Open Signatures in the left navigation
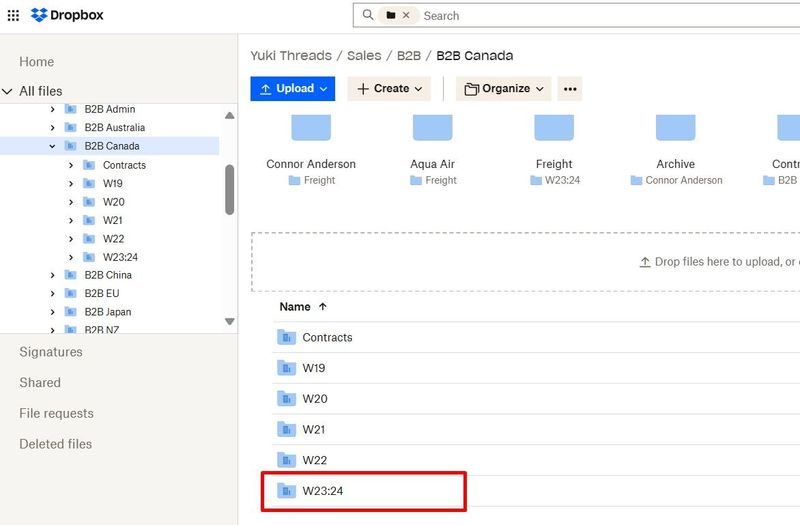The height and width of the screenshot is (525, 800). pos(51,352)
